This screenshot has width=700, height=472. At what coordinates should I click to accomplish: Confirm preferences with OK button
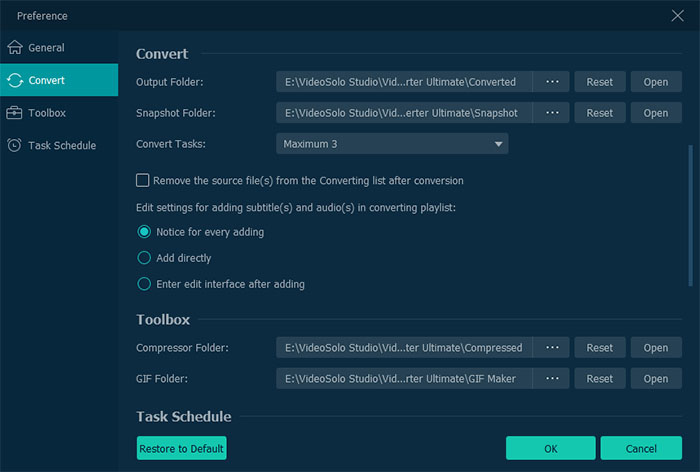[550, 448]
